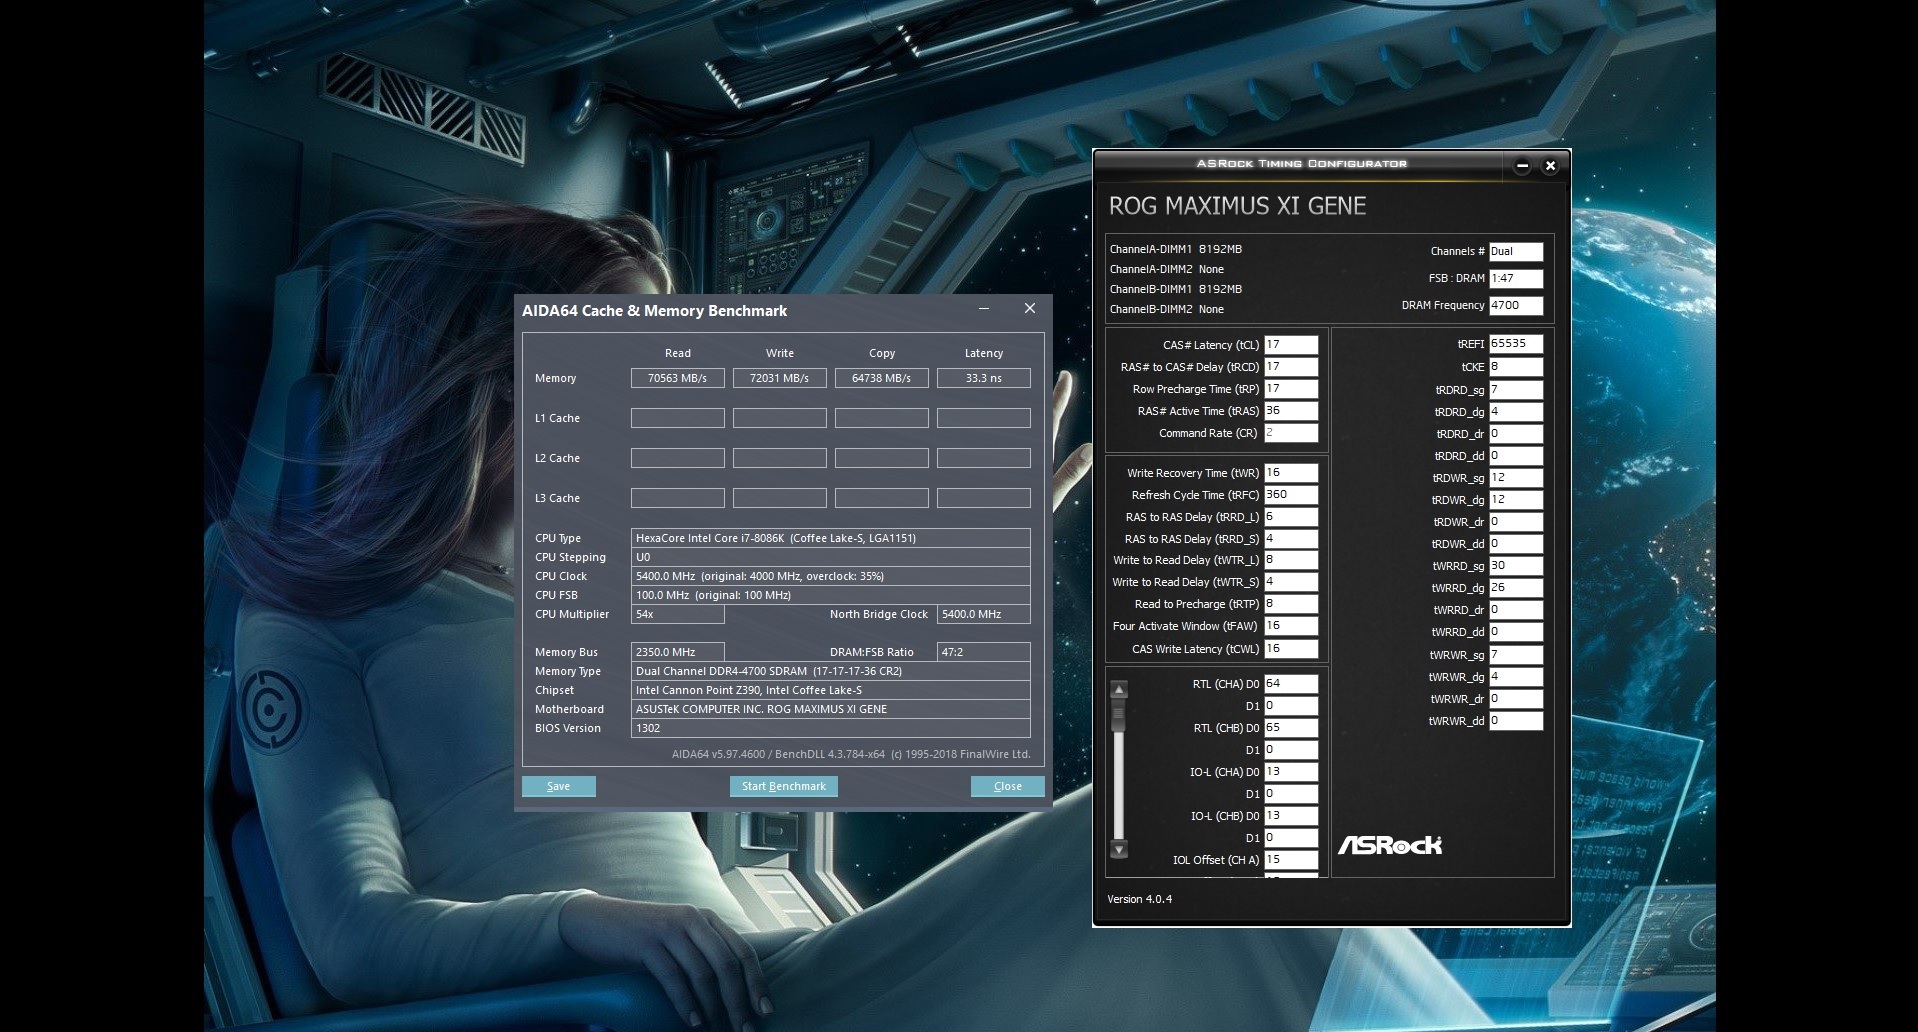Edit the Read to Precharge (tRTP) field
The image size is (1918, 1032).
1291,604
